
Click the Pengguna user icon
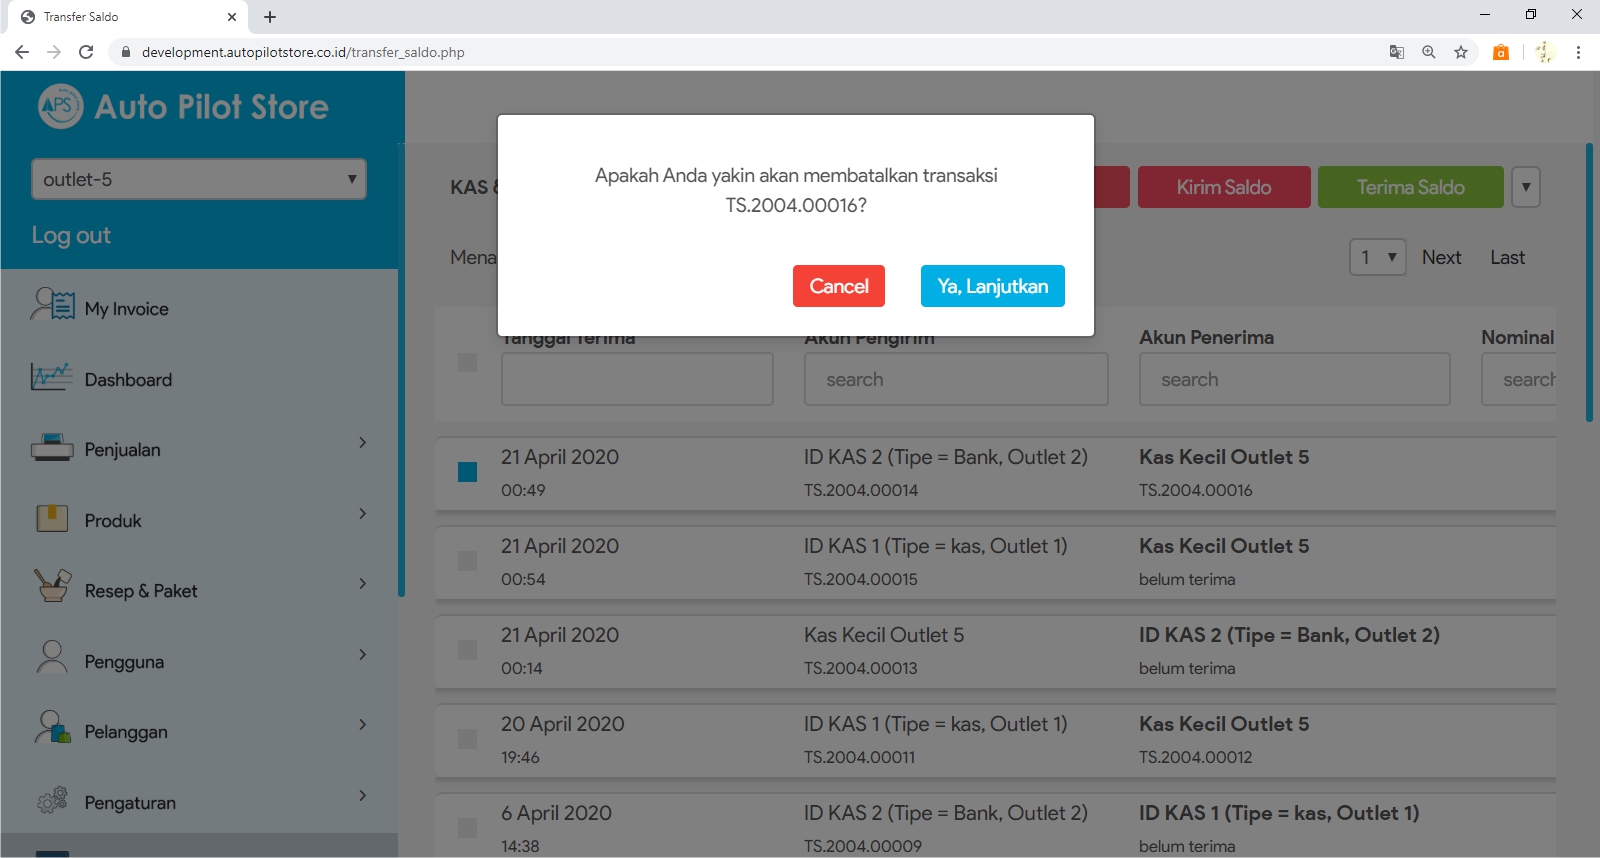coord(52,658)
